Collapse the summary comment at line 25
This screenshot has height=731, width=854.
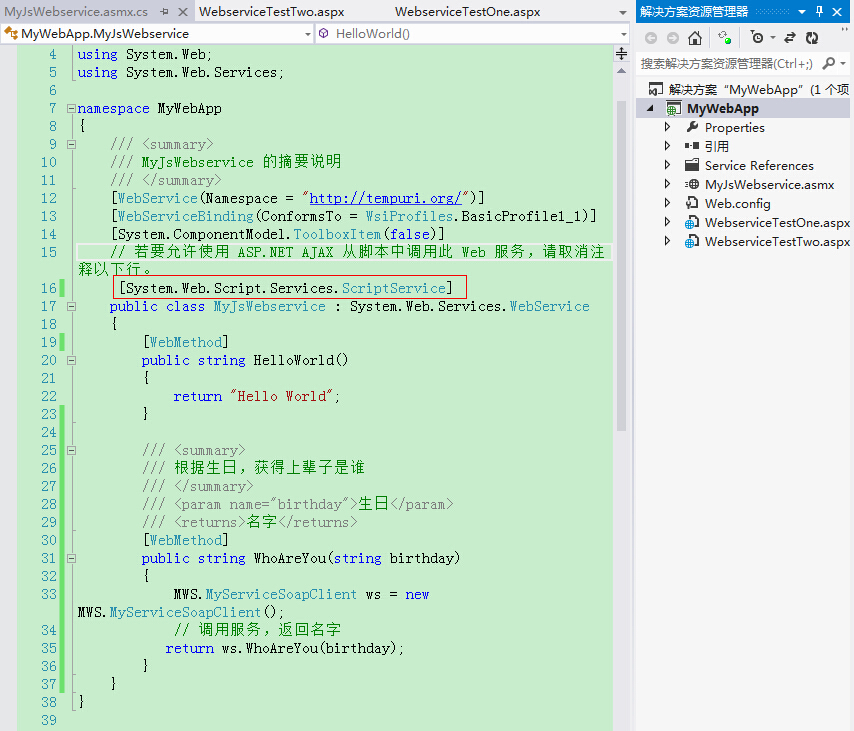click(71, 450)
